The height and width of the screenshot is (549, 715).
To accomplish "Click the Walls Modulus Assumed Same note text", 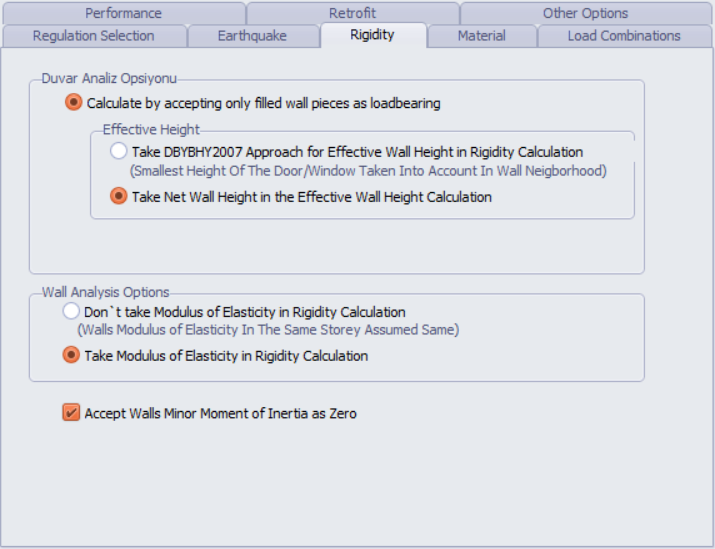I will click(268, 329).
